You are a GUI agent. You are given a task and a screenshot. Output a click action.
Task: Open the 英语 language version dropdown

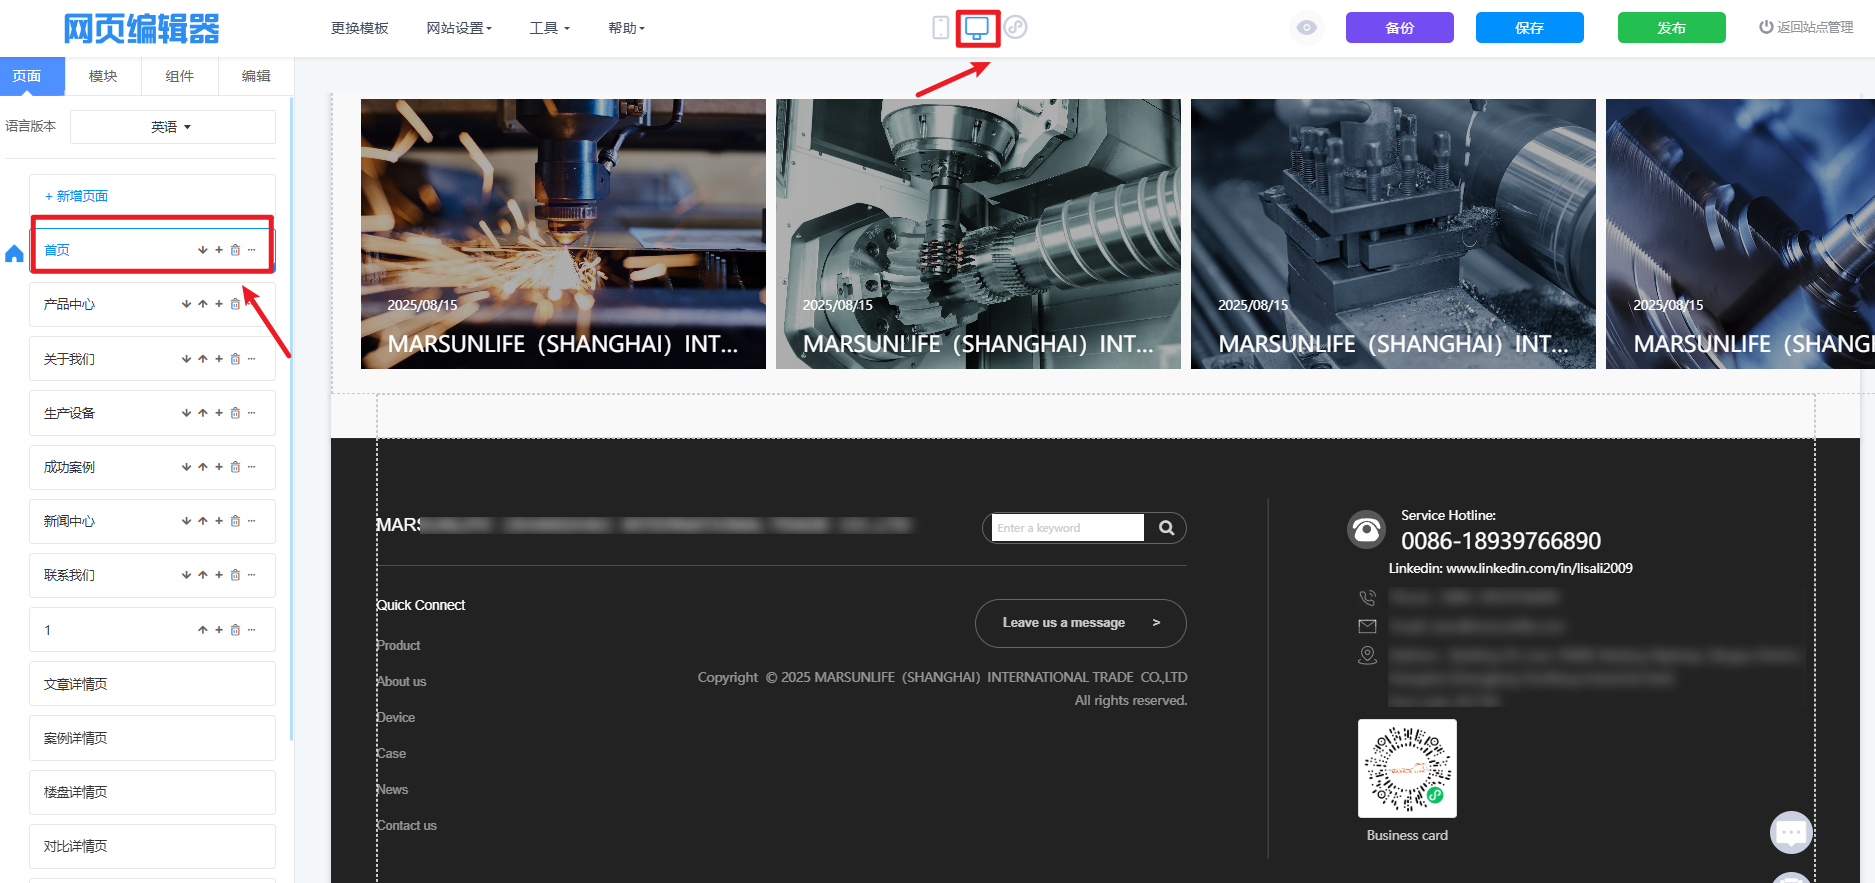tap(172, 127)
